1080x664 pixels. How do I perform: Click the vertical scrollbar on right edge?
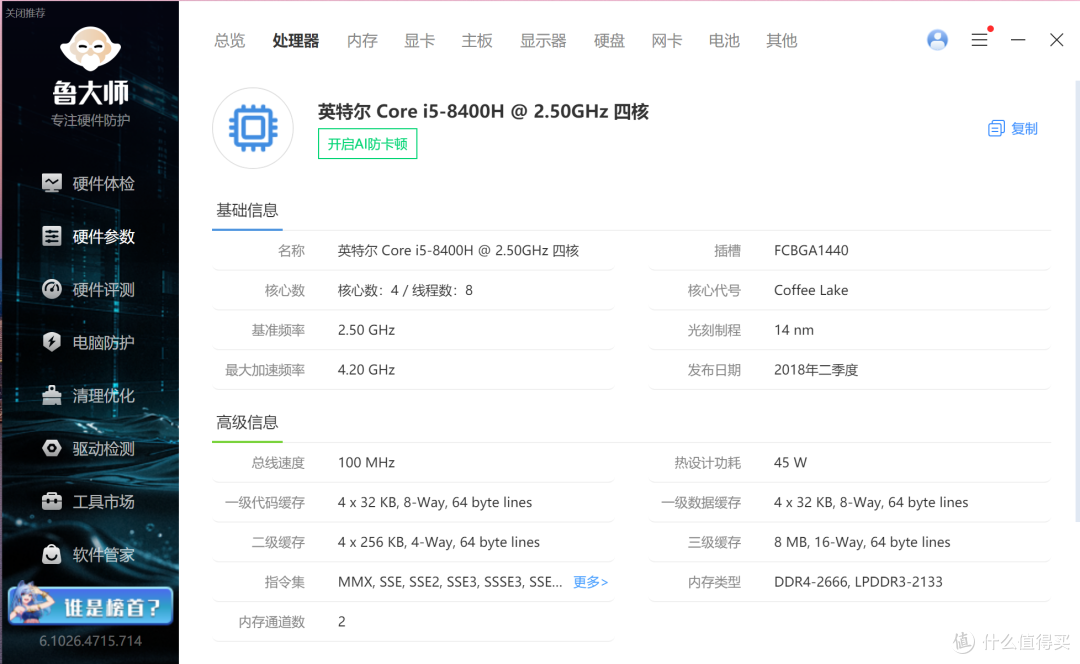(1077, 300)
